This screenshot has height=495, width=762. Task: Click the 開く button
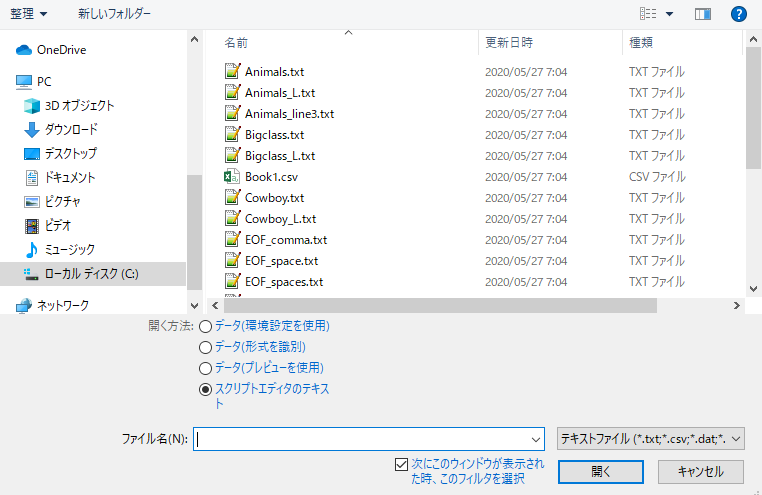(601, 472)
